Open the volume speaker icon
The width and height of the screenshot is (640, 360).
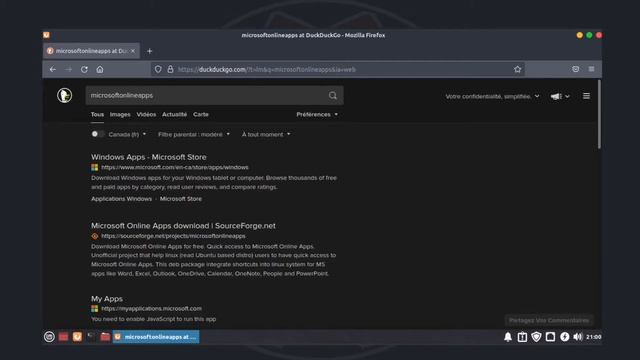click(578, 337)
